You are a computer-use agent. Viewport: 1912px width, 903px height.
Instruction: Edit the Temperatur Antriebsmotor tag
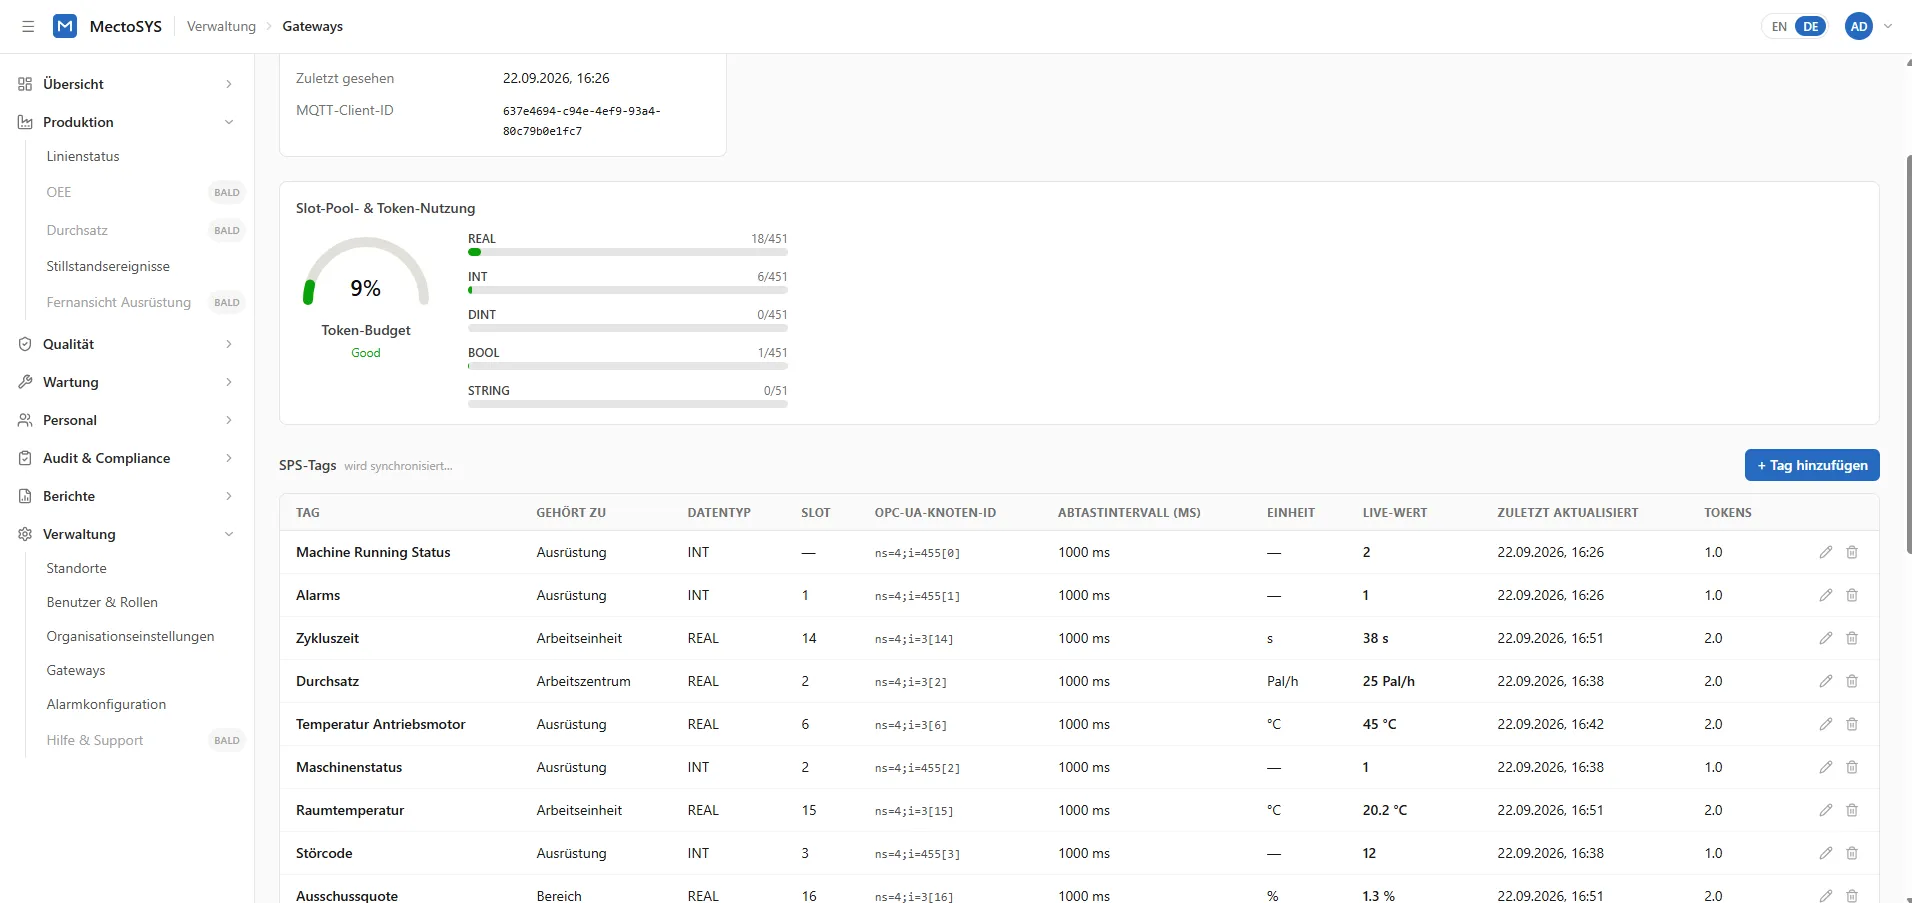tap(1826, 724)
